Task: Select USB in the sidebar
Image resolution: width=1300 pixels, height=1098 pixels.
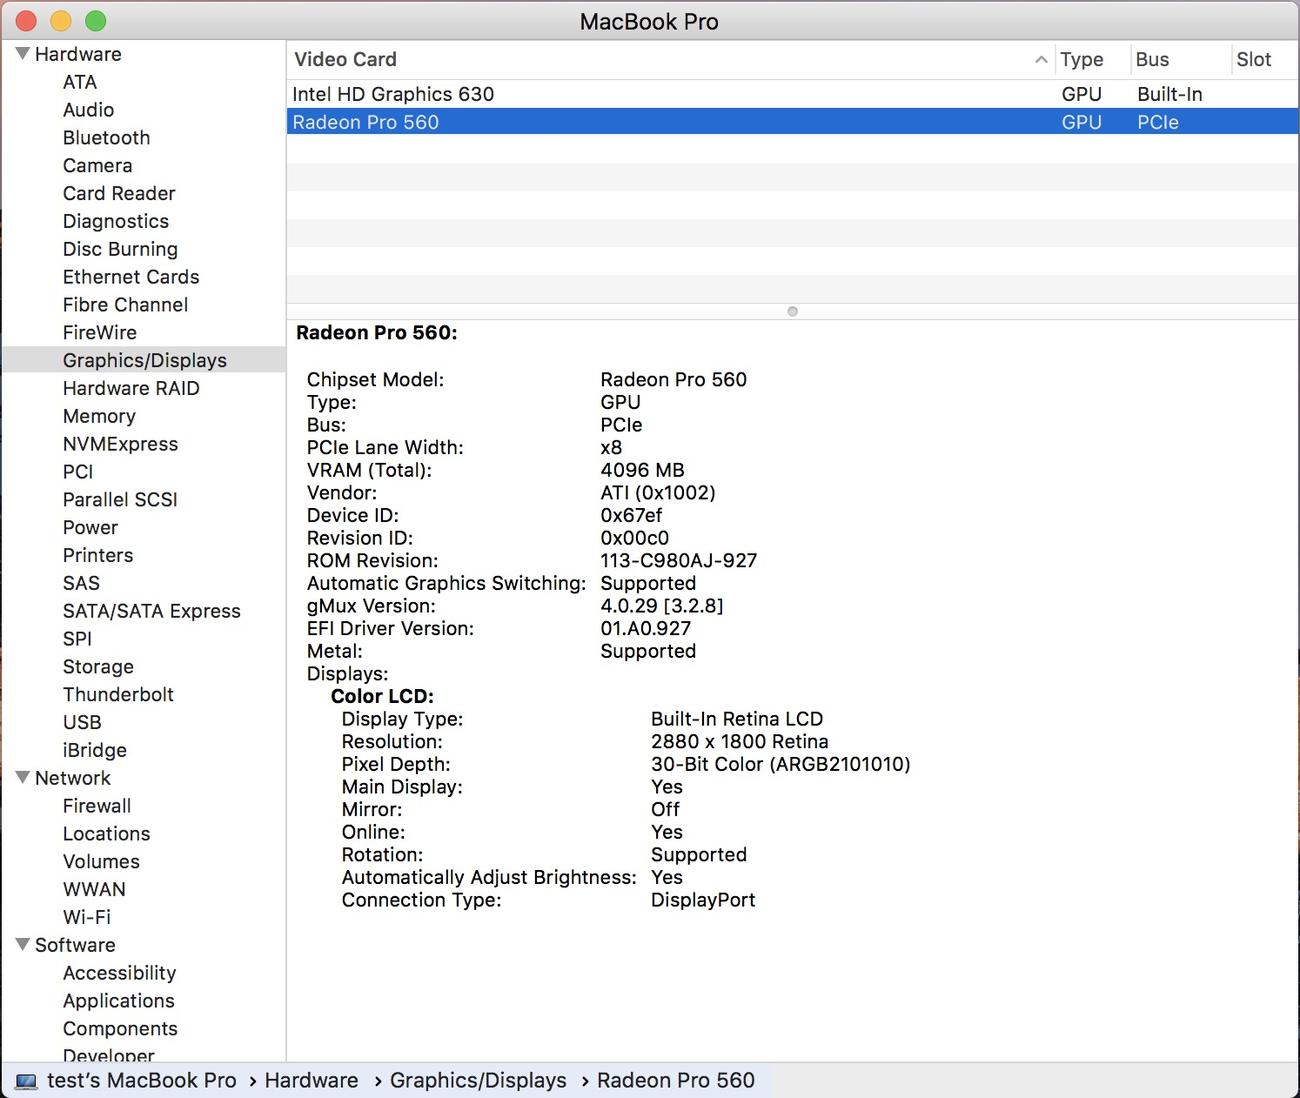Action: pyautogui.click(x=82, y=722)
